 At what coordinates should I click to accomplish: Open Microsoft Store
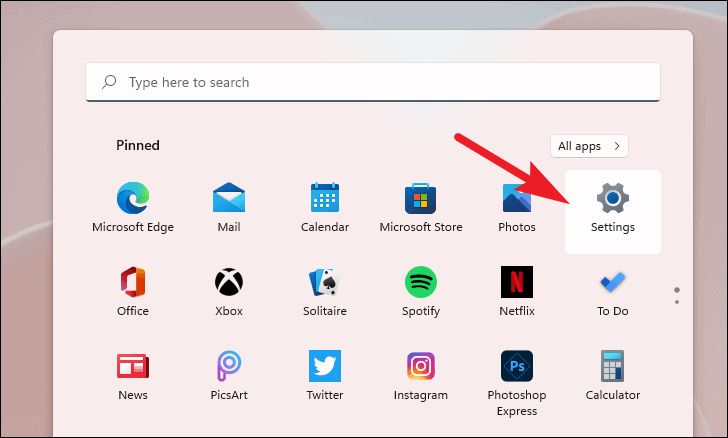click(421, 208)
